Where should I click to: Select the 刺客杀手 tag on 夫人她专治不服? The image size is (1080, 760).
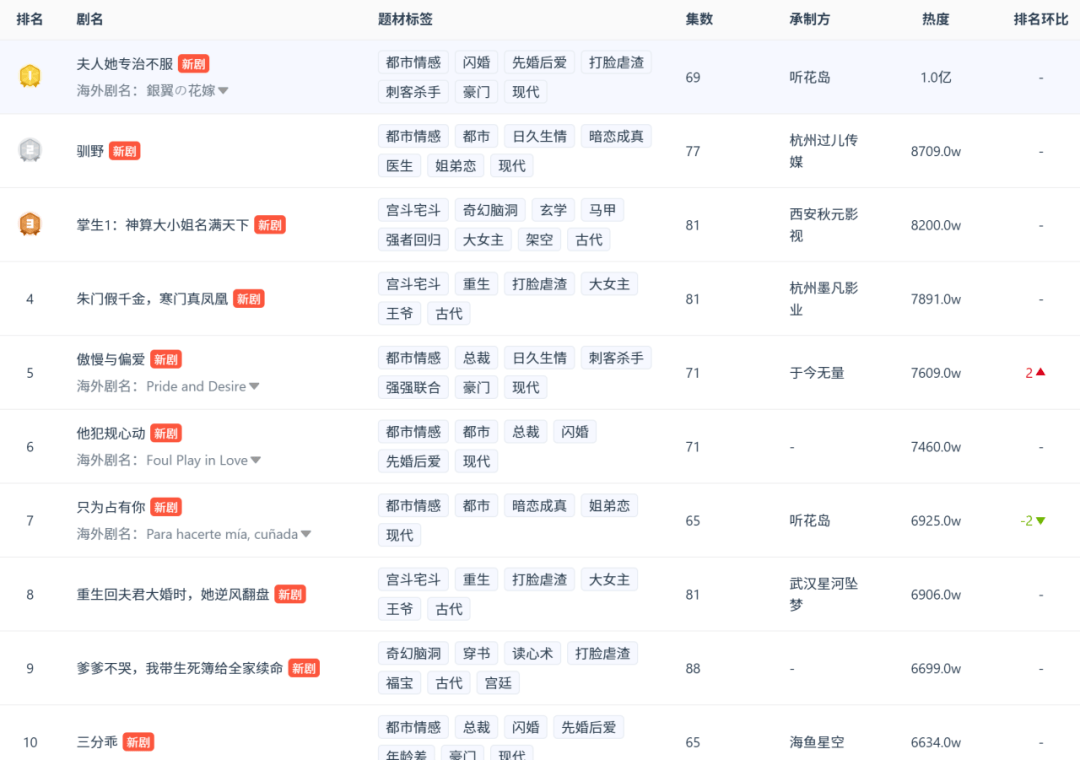pyautogui.click(x=413, y=92)
